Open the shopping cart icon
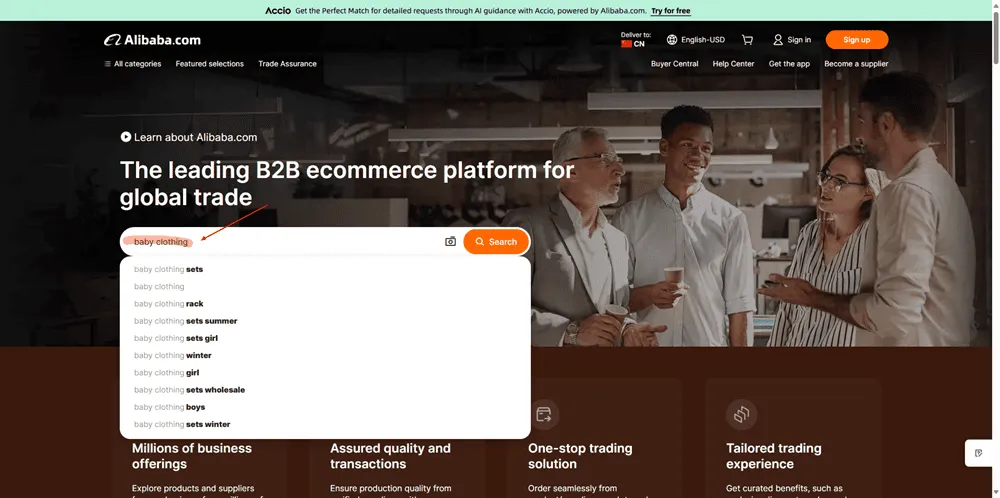Image resolution: width=1000 pixels, height=498 pixels. 747,40
